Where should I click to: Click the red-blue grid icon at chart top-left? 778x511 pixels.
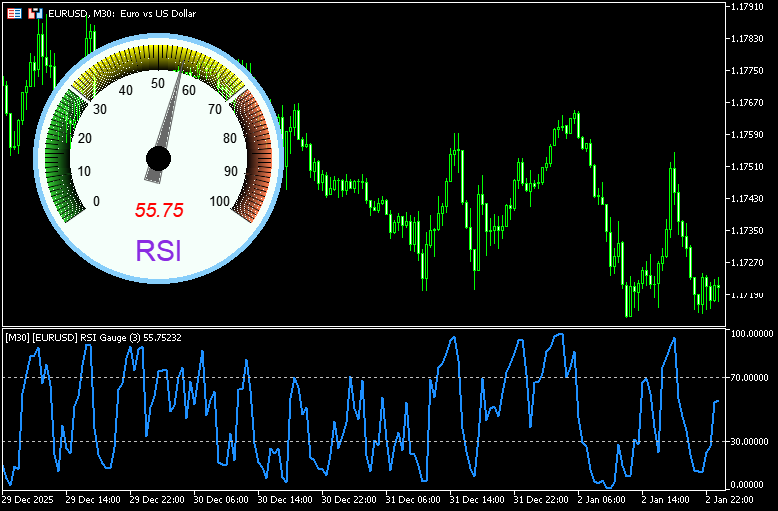point(13,14)
